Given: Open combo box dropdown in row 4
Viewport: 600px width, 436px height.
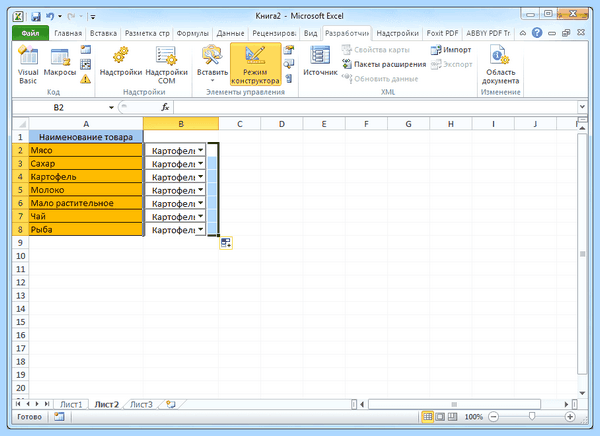Looking at the screenshot, I should click(201, 177).
